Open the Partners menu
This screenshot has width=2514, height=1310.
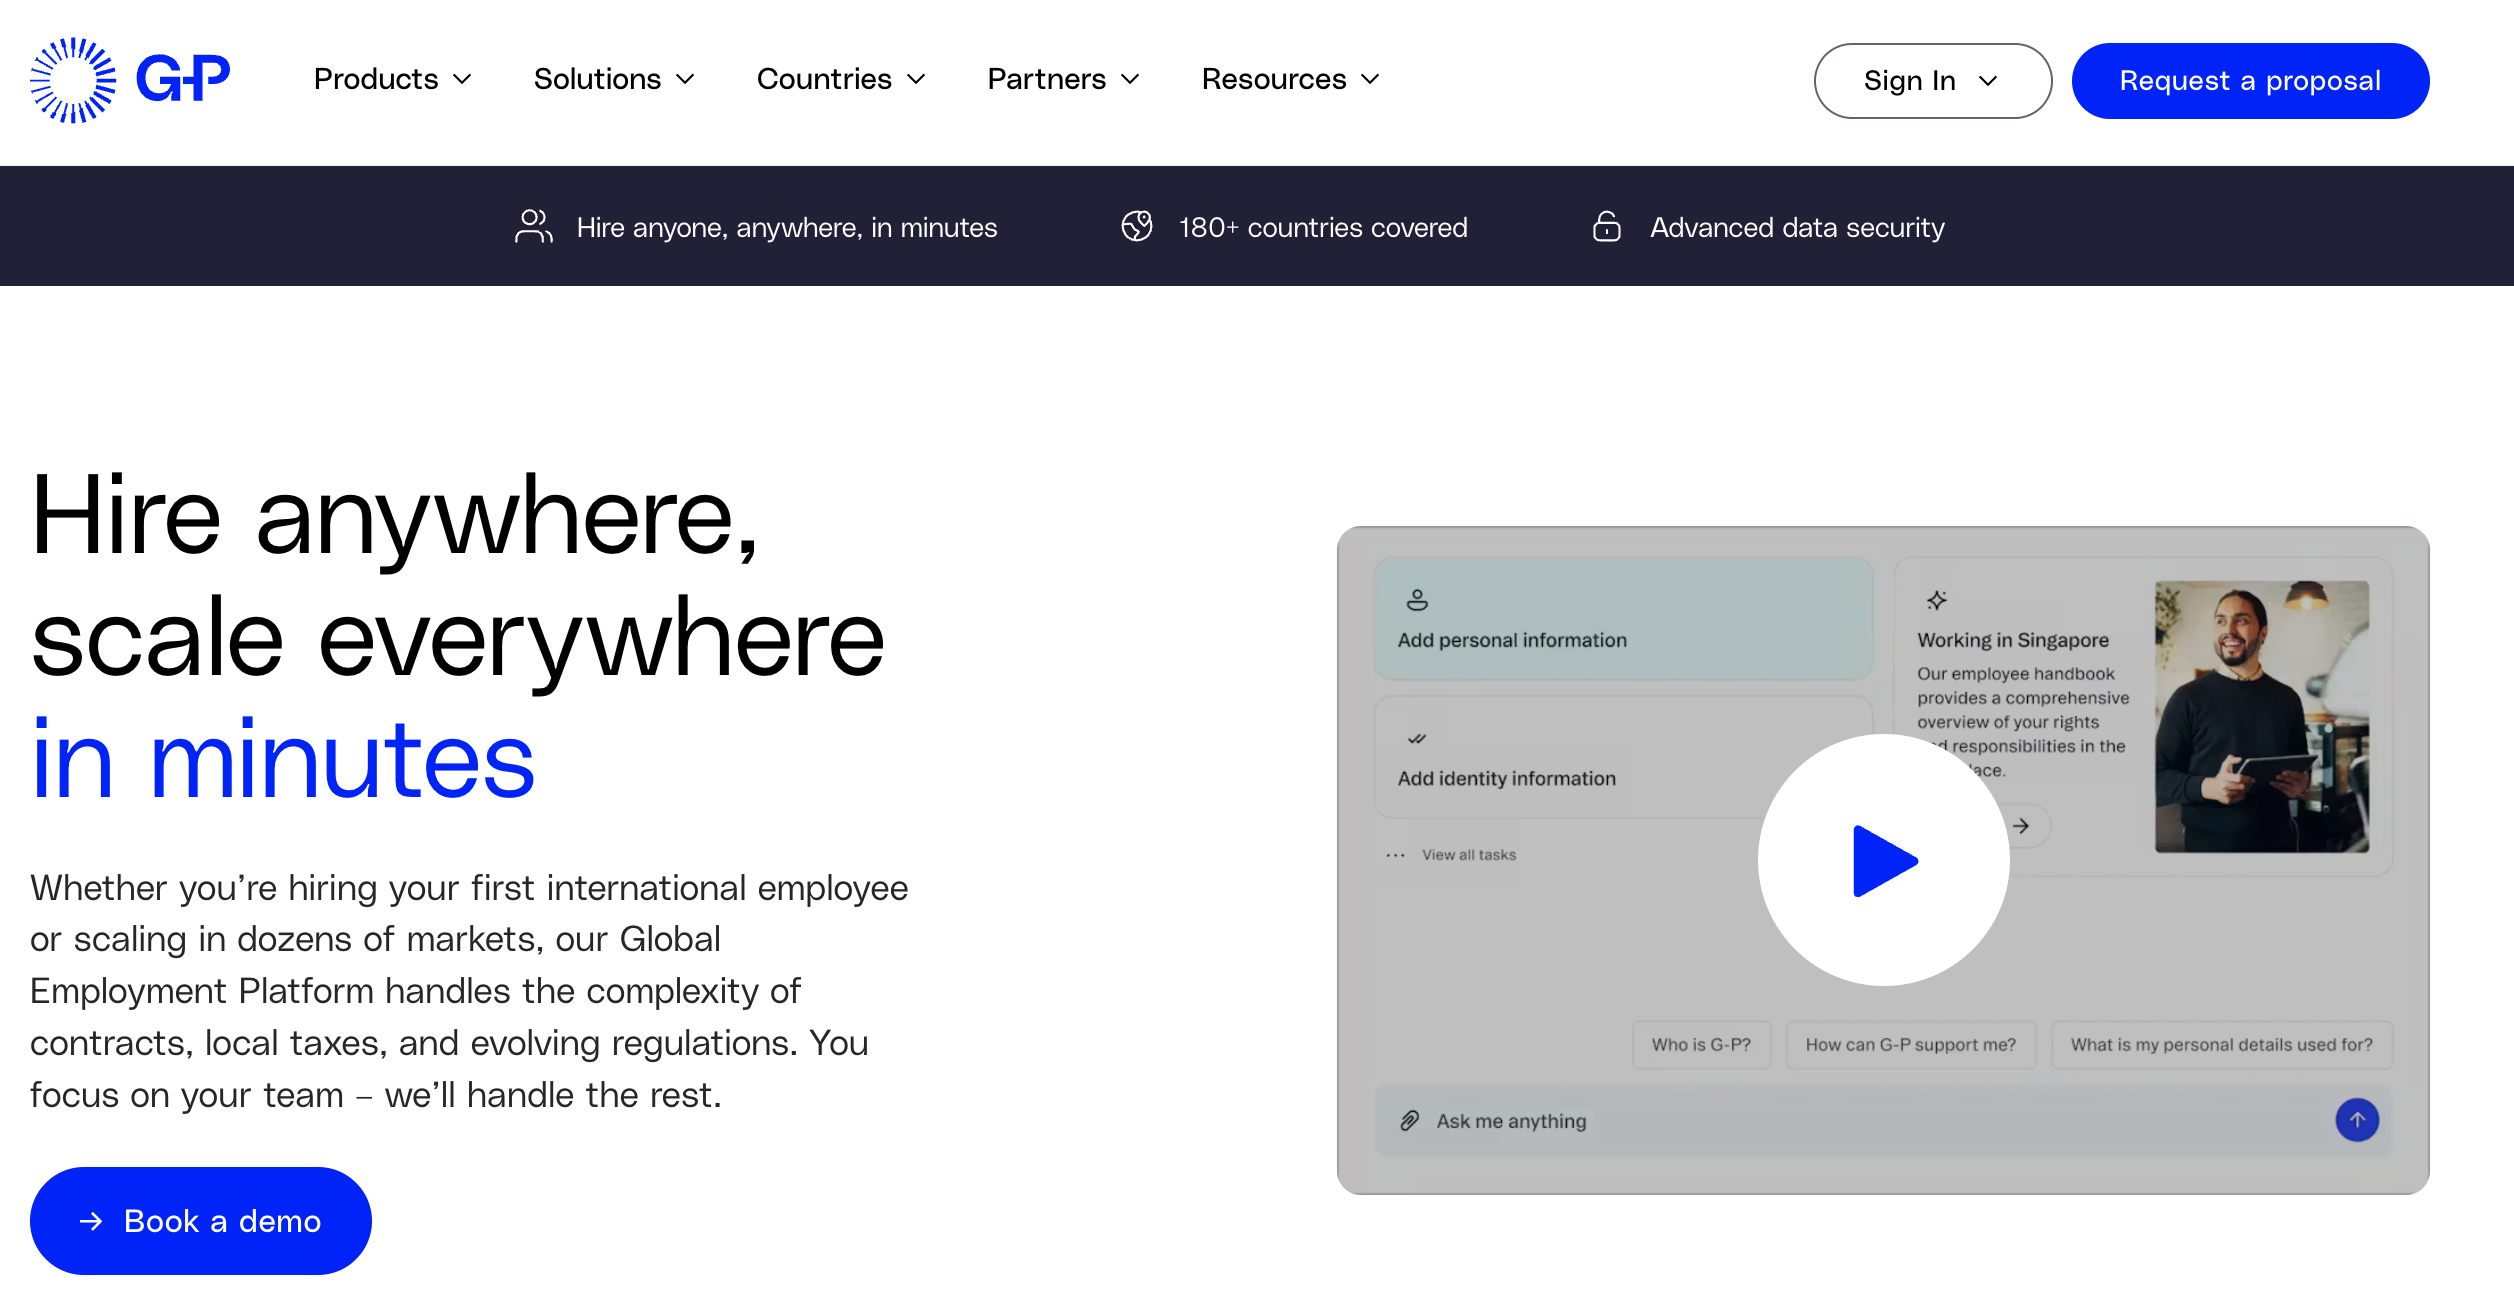pyautogui.click(x=1063, y=80)
